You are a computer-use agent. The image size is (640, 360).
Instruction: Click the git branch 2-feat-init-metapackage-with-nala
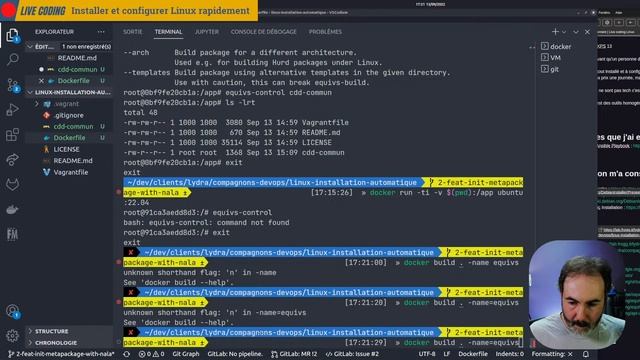(x=61, y=354)
